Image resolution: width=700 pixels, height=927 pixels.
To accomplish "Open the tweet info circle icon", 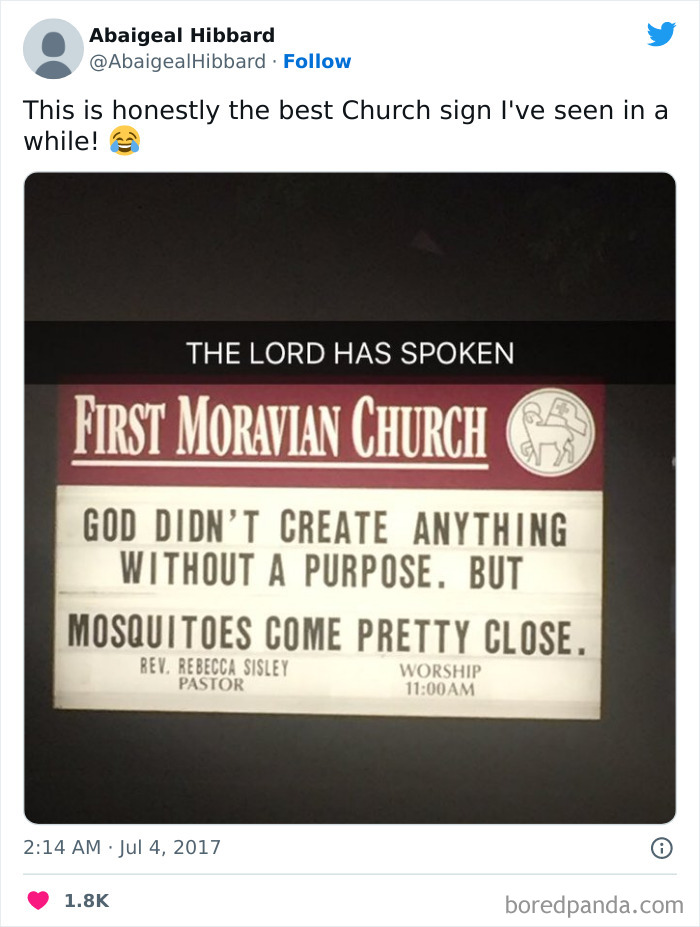I will [662, 848].
